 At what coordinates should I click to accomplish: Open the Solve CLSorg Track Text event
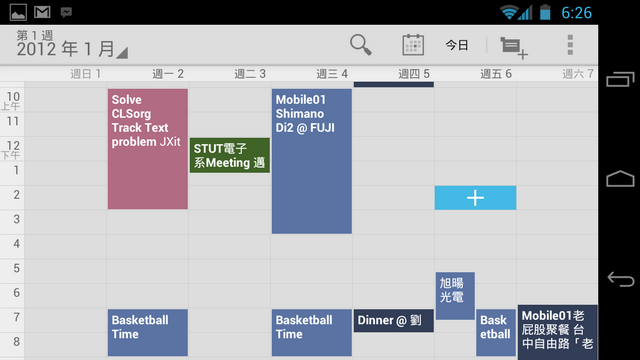click(148, 149)
